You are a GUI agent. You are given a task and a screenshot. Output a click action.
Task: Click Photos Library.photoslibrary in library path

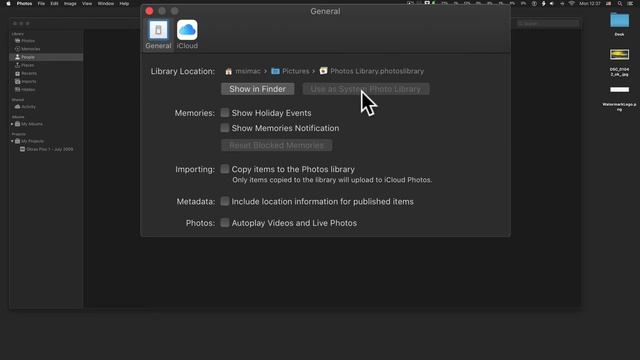tap(372, 71)
